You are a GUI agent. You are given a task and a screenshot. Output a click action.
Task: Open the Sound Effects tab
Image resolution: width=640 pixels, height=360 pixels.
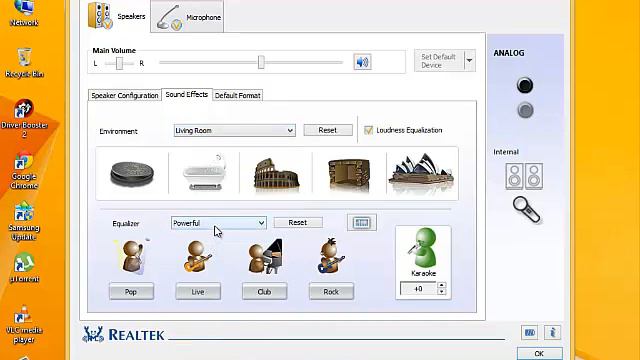tap(187, 94)
